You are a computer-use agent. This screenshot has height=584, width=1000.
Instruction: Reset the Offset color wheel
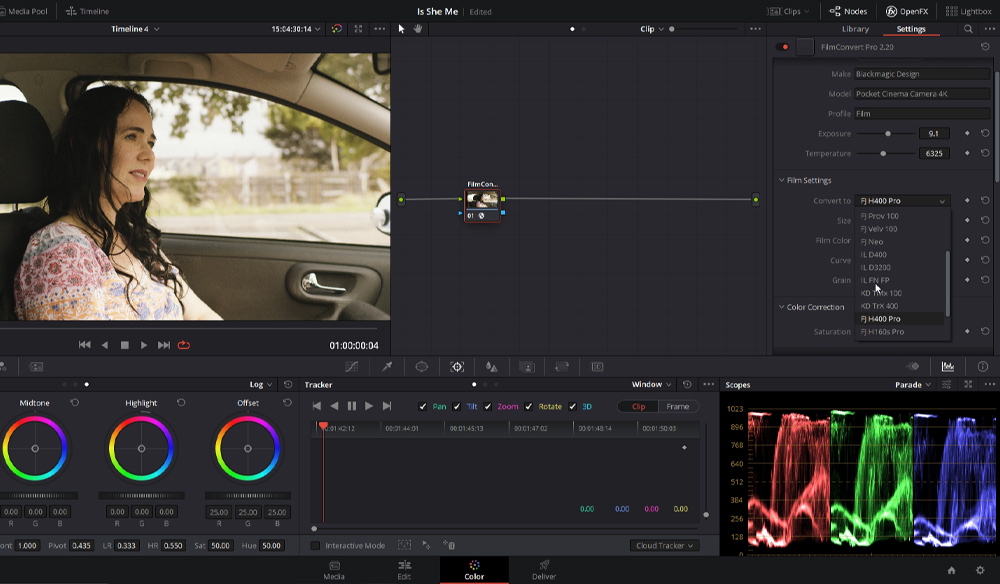click(x=288, y=403)
